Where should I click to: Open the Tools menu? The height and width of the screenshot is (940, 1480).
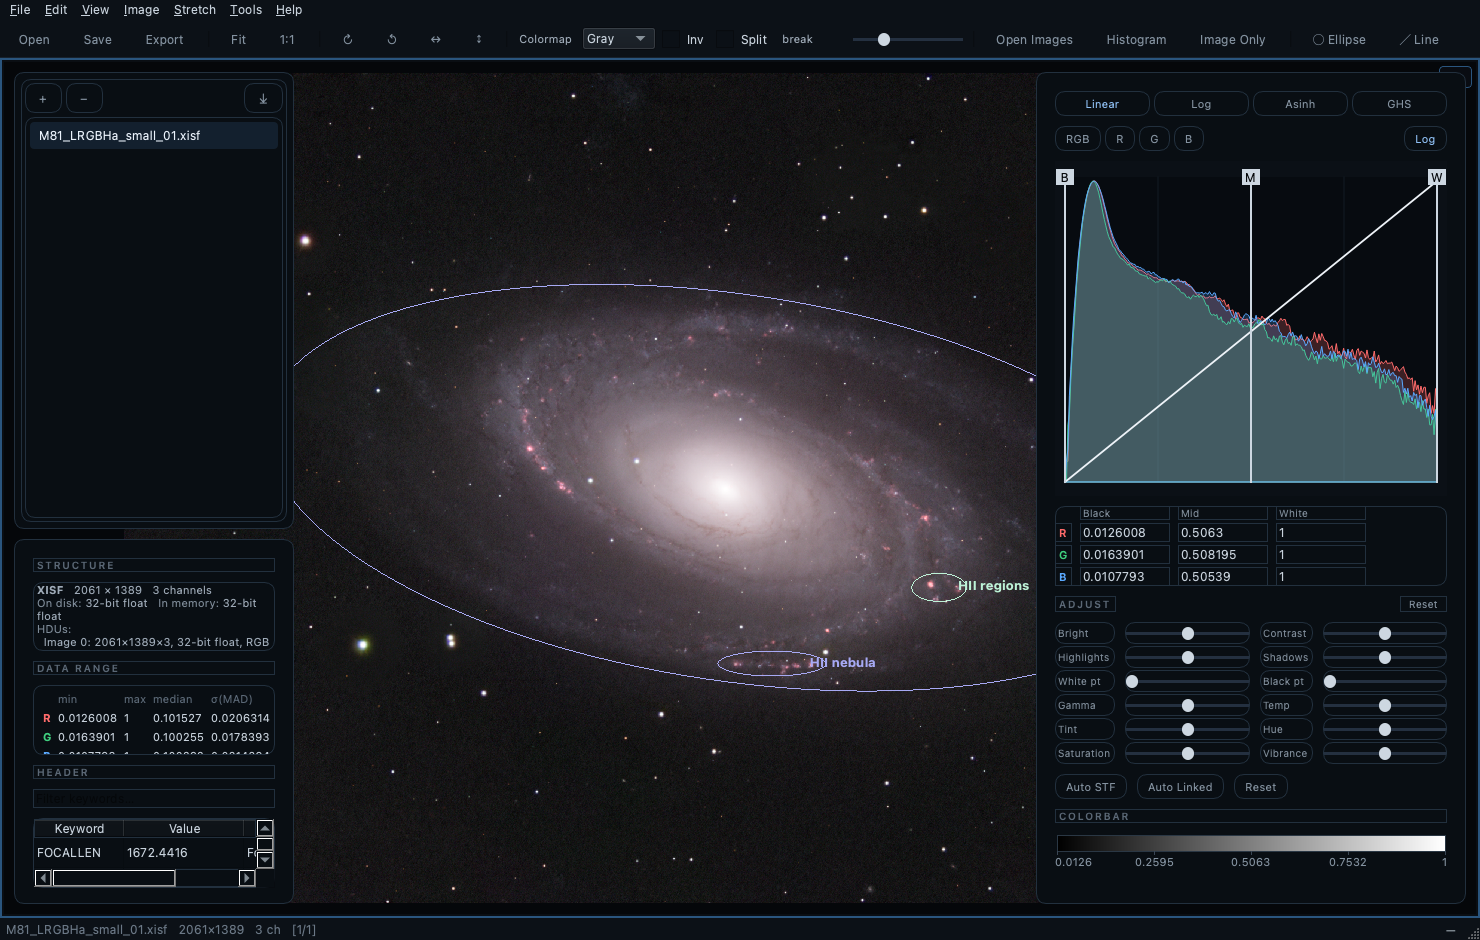245,10
